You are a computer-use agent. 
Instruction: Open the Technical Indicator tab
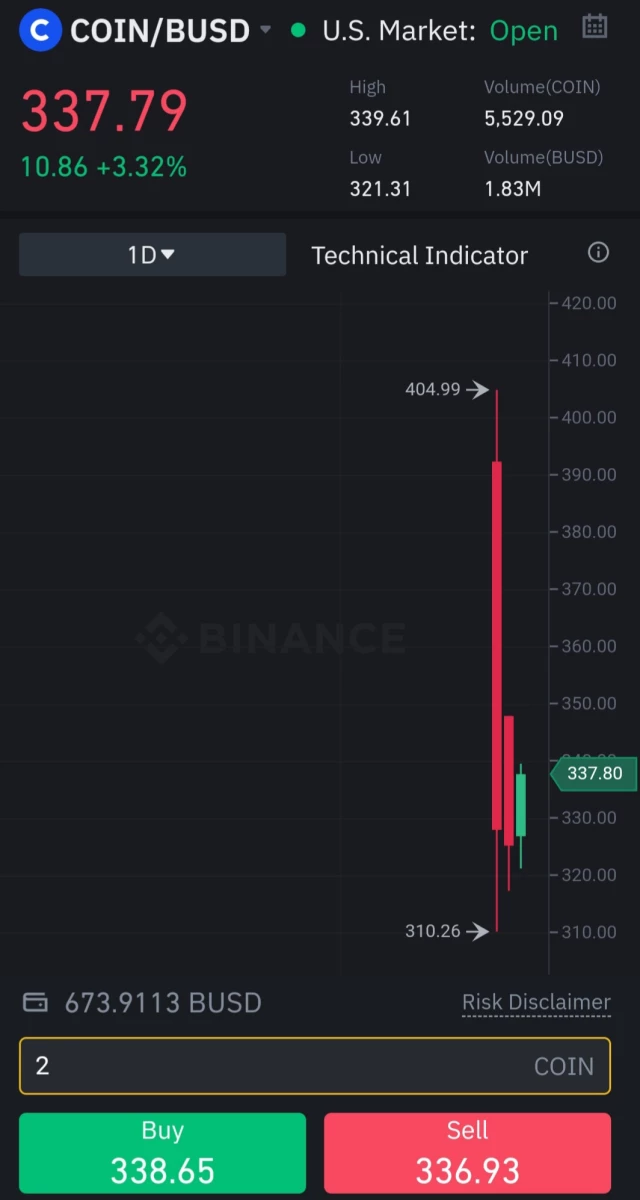[x=419, y=255]
